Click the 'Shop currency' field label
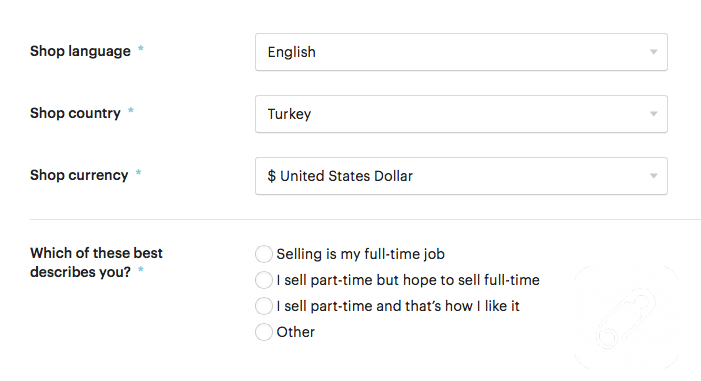 pos(79,175)
